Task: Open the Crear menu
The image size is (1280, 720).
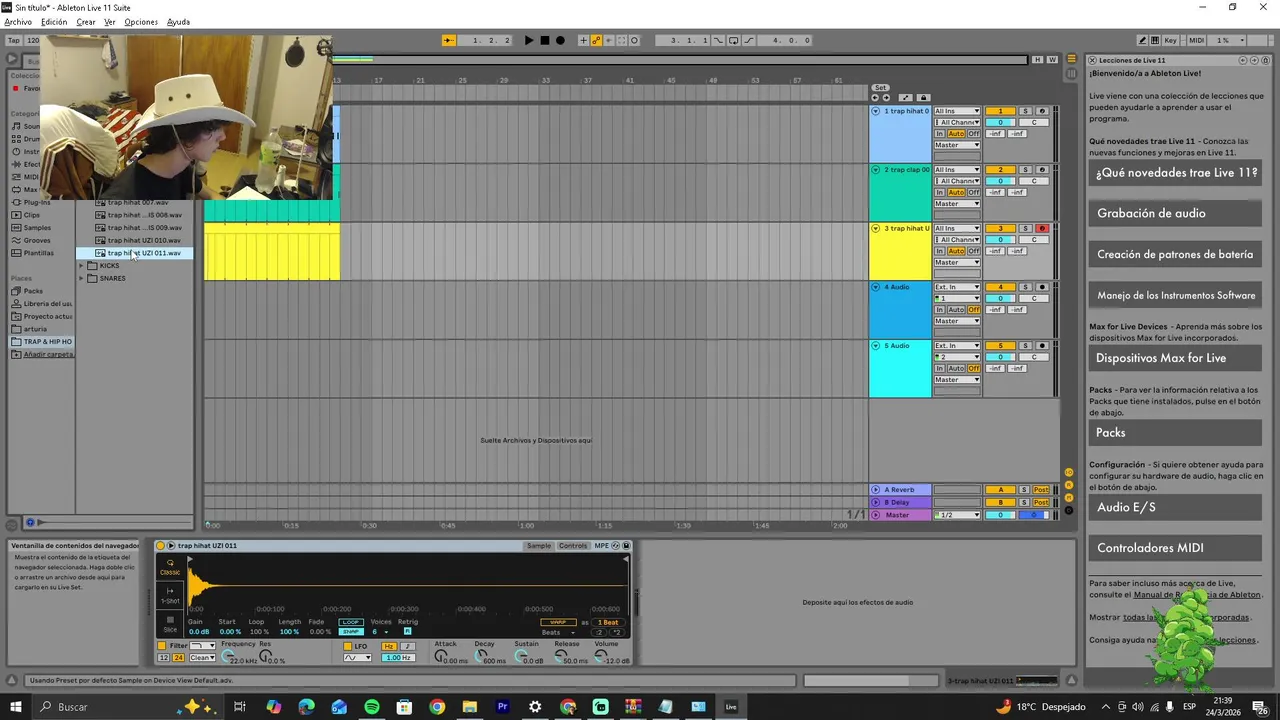Action: (86, 22)
